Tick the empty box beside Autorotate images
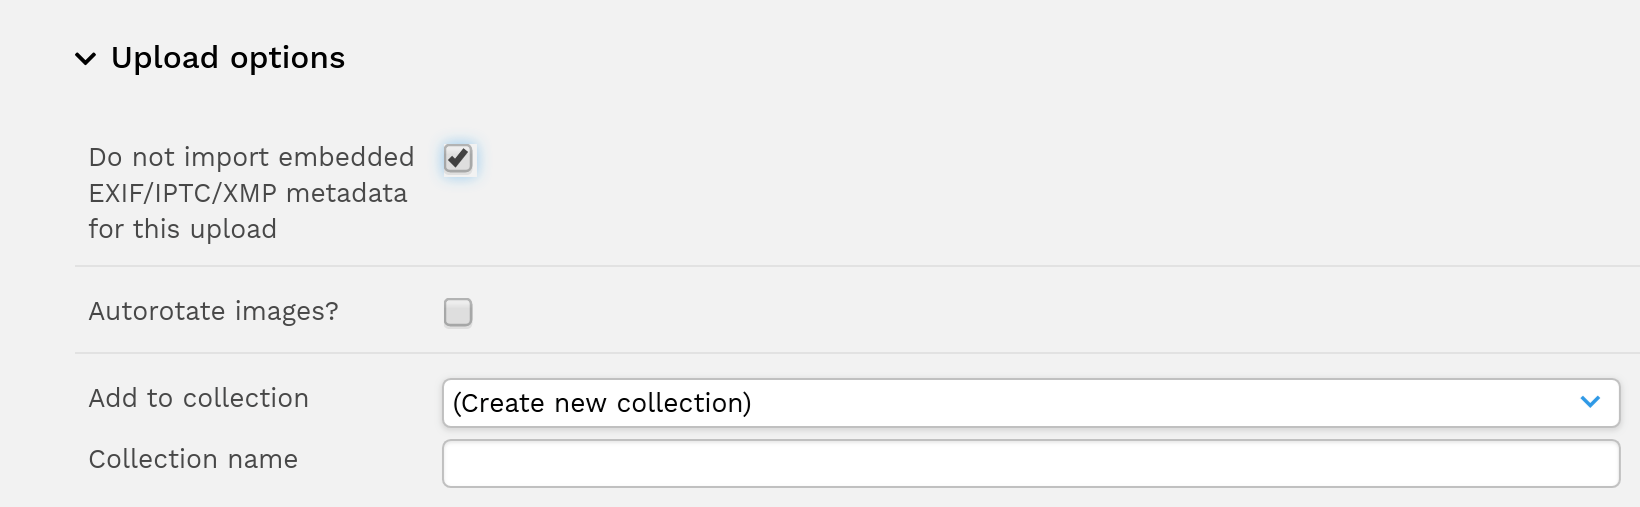1640x507 pixels. tap(458, 312)
